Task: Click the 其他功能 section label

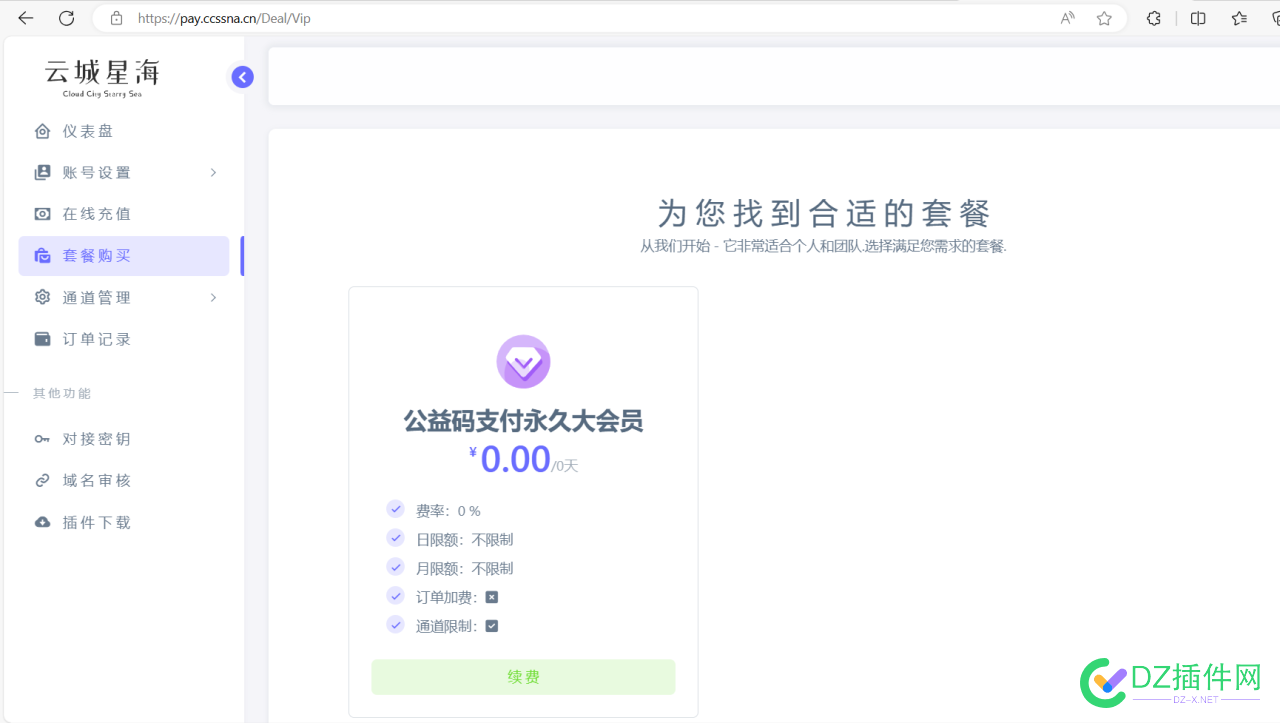Action: click(62, 394)
